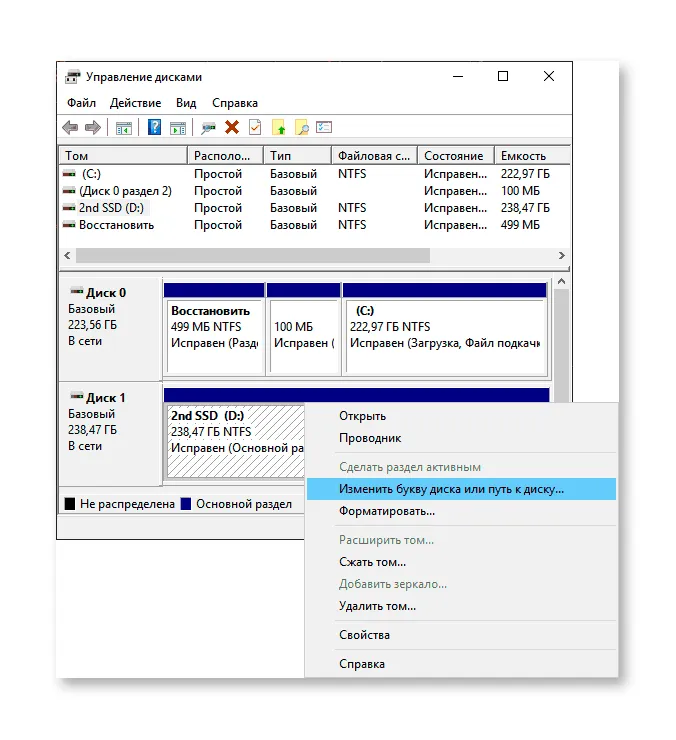The image size is (676, 740).
Task: Click the checklist view settings toolbar icon
Action: [x=324, y=127]
